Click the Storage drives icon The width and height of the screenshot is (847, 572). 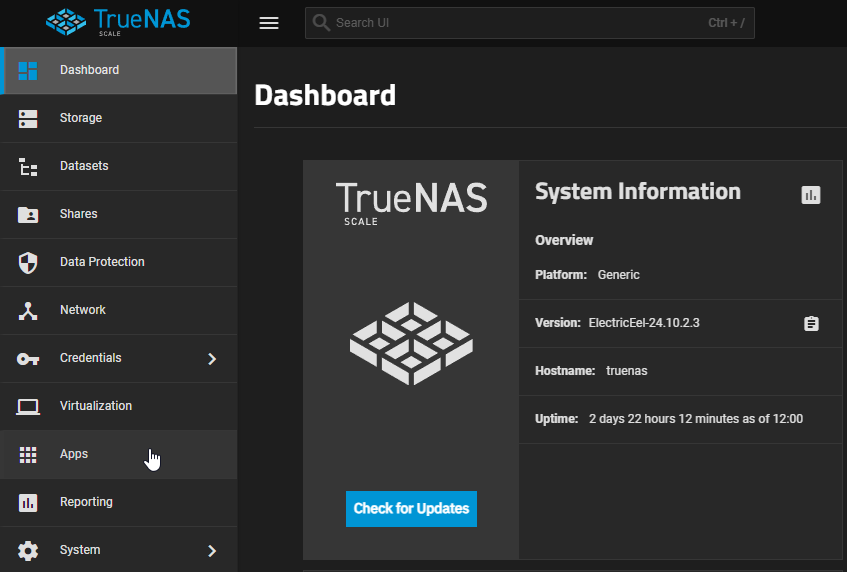(28, 118)
